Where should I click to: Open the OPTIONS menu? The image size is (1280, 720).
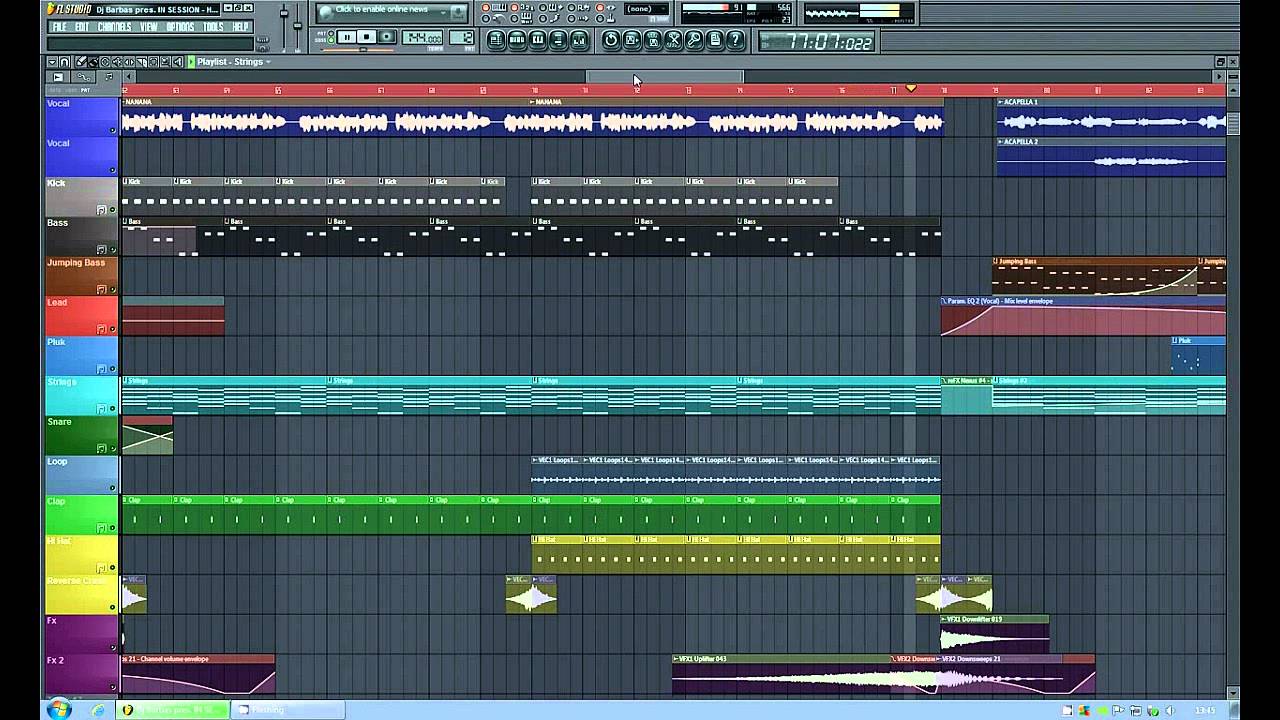[180, 27]
